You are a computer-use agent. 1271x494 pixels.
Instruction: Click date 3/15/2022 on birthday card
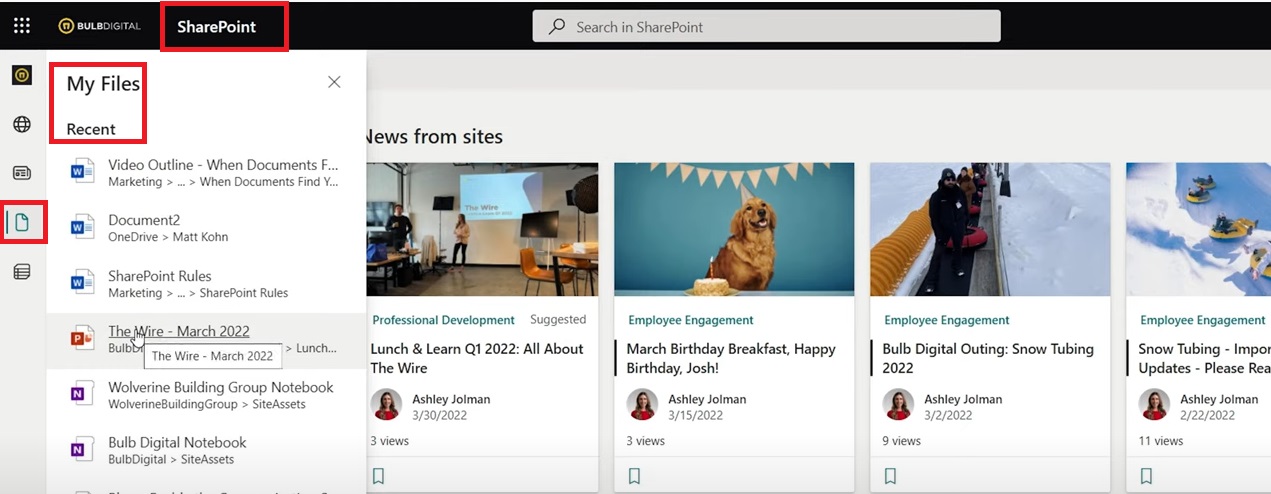coord(695,415)
